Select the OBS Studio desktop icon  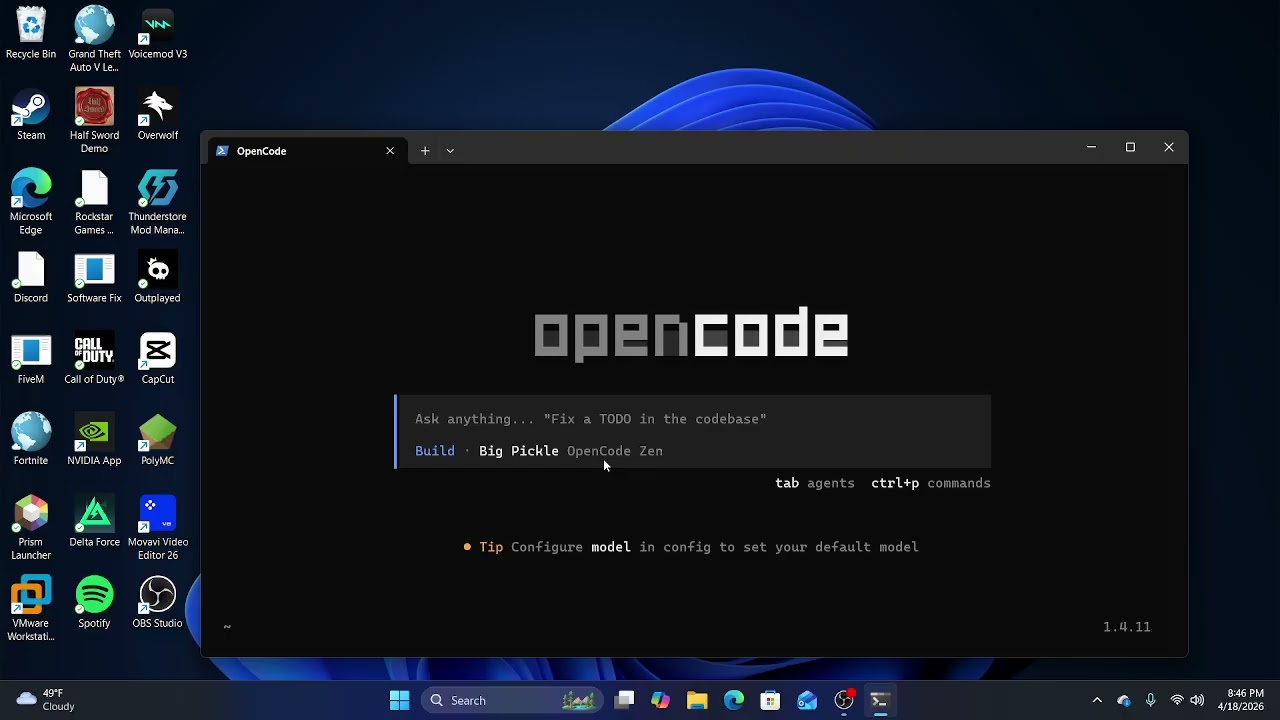pyautogui.click(x=157, y=603)
